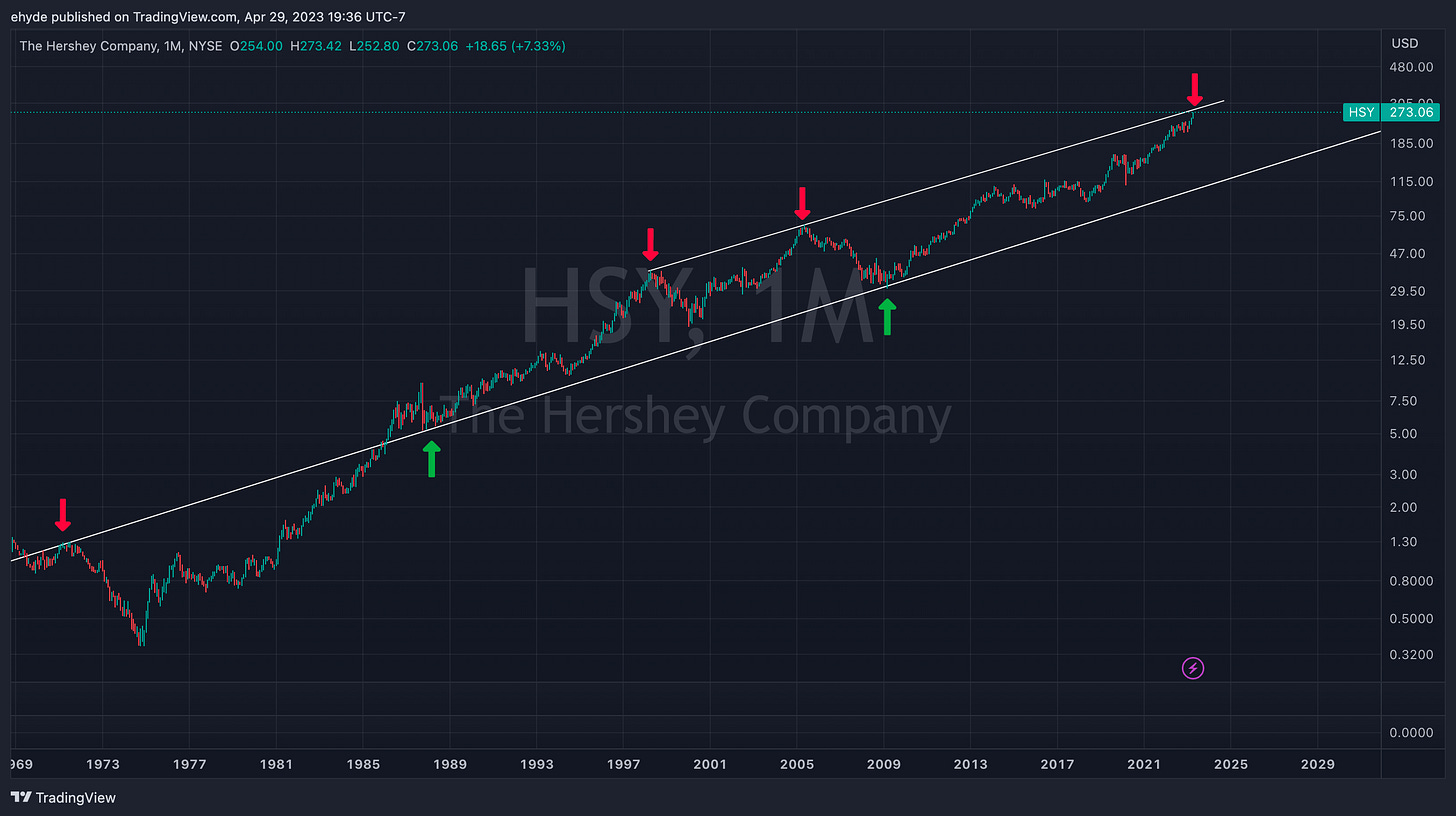The width and height of the screenshot is (1456, 816).
Task: Click the 2009 year label on time axis
Action: (884, 764)
